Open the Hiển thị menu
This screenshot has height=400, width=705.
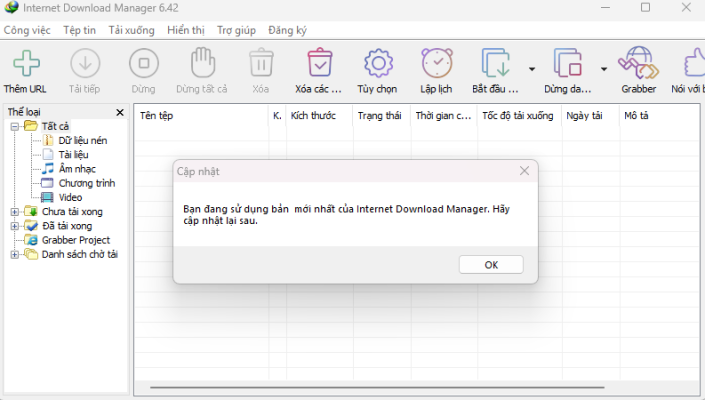click(x=186, y=30)
